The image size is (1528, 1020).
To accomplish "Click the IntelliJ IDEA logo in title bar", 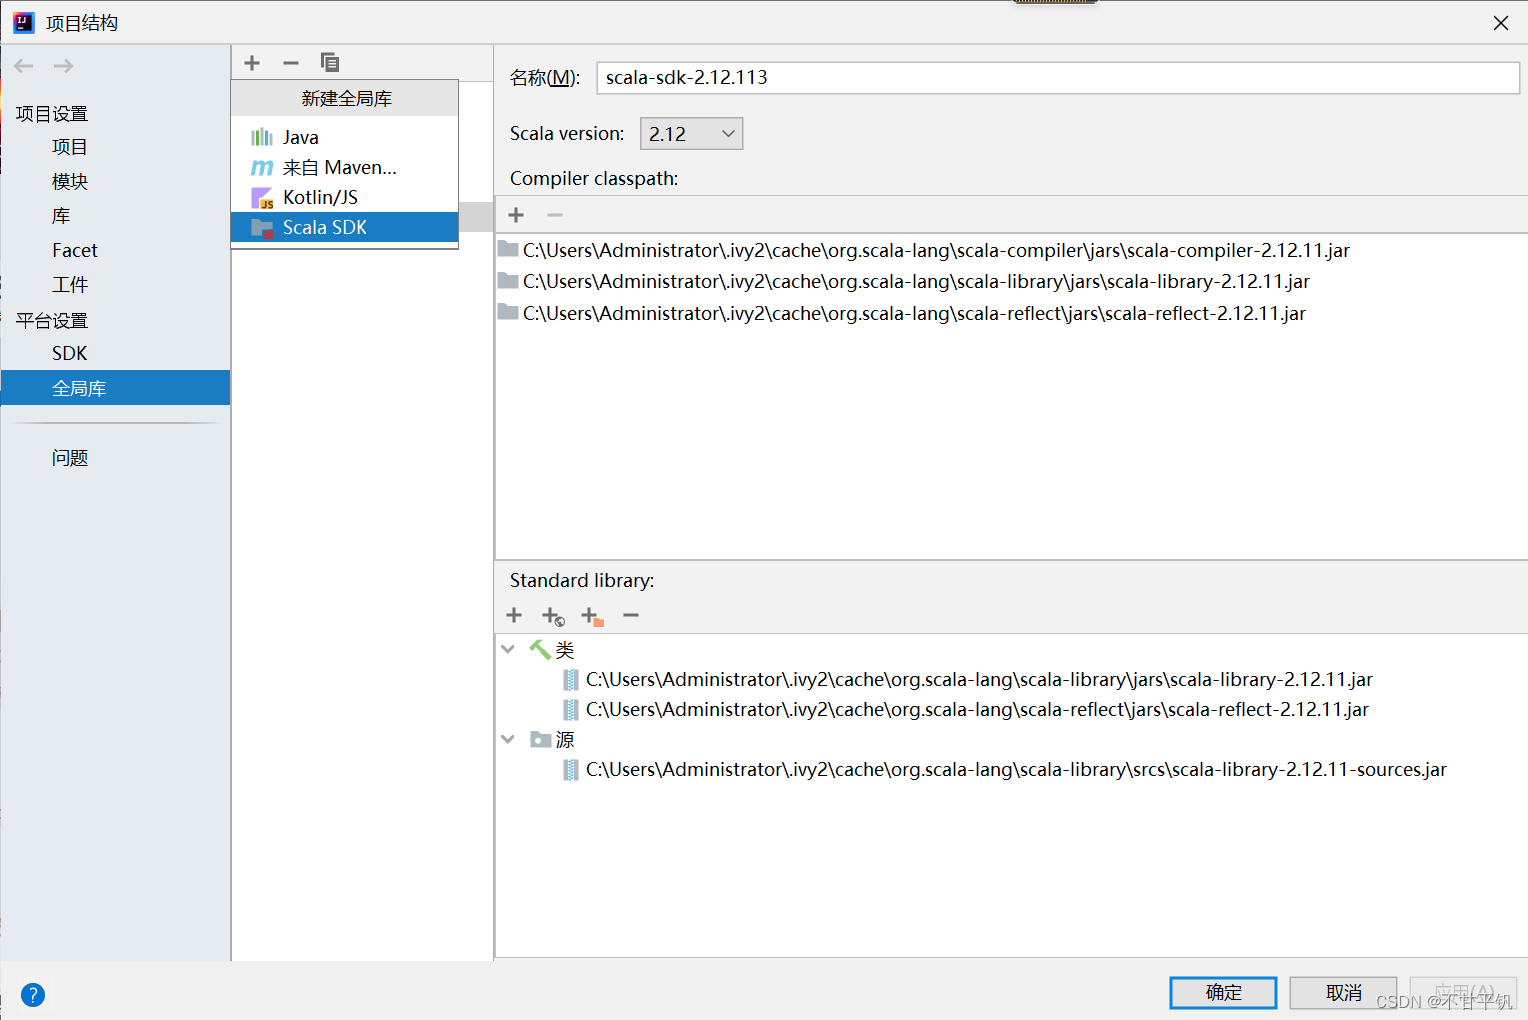I will (x=24, y=22).
